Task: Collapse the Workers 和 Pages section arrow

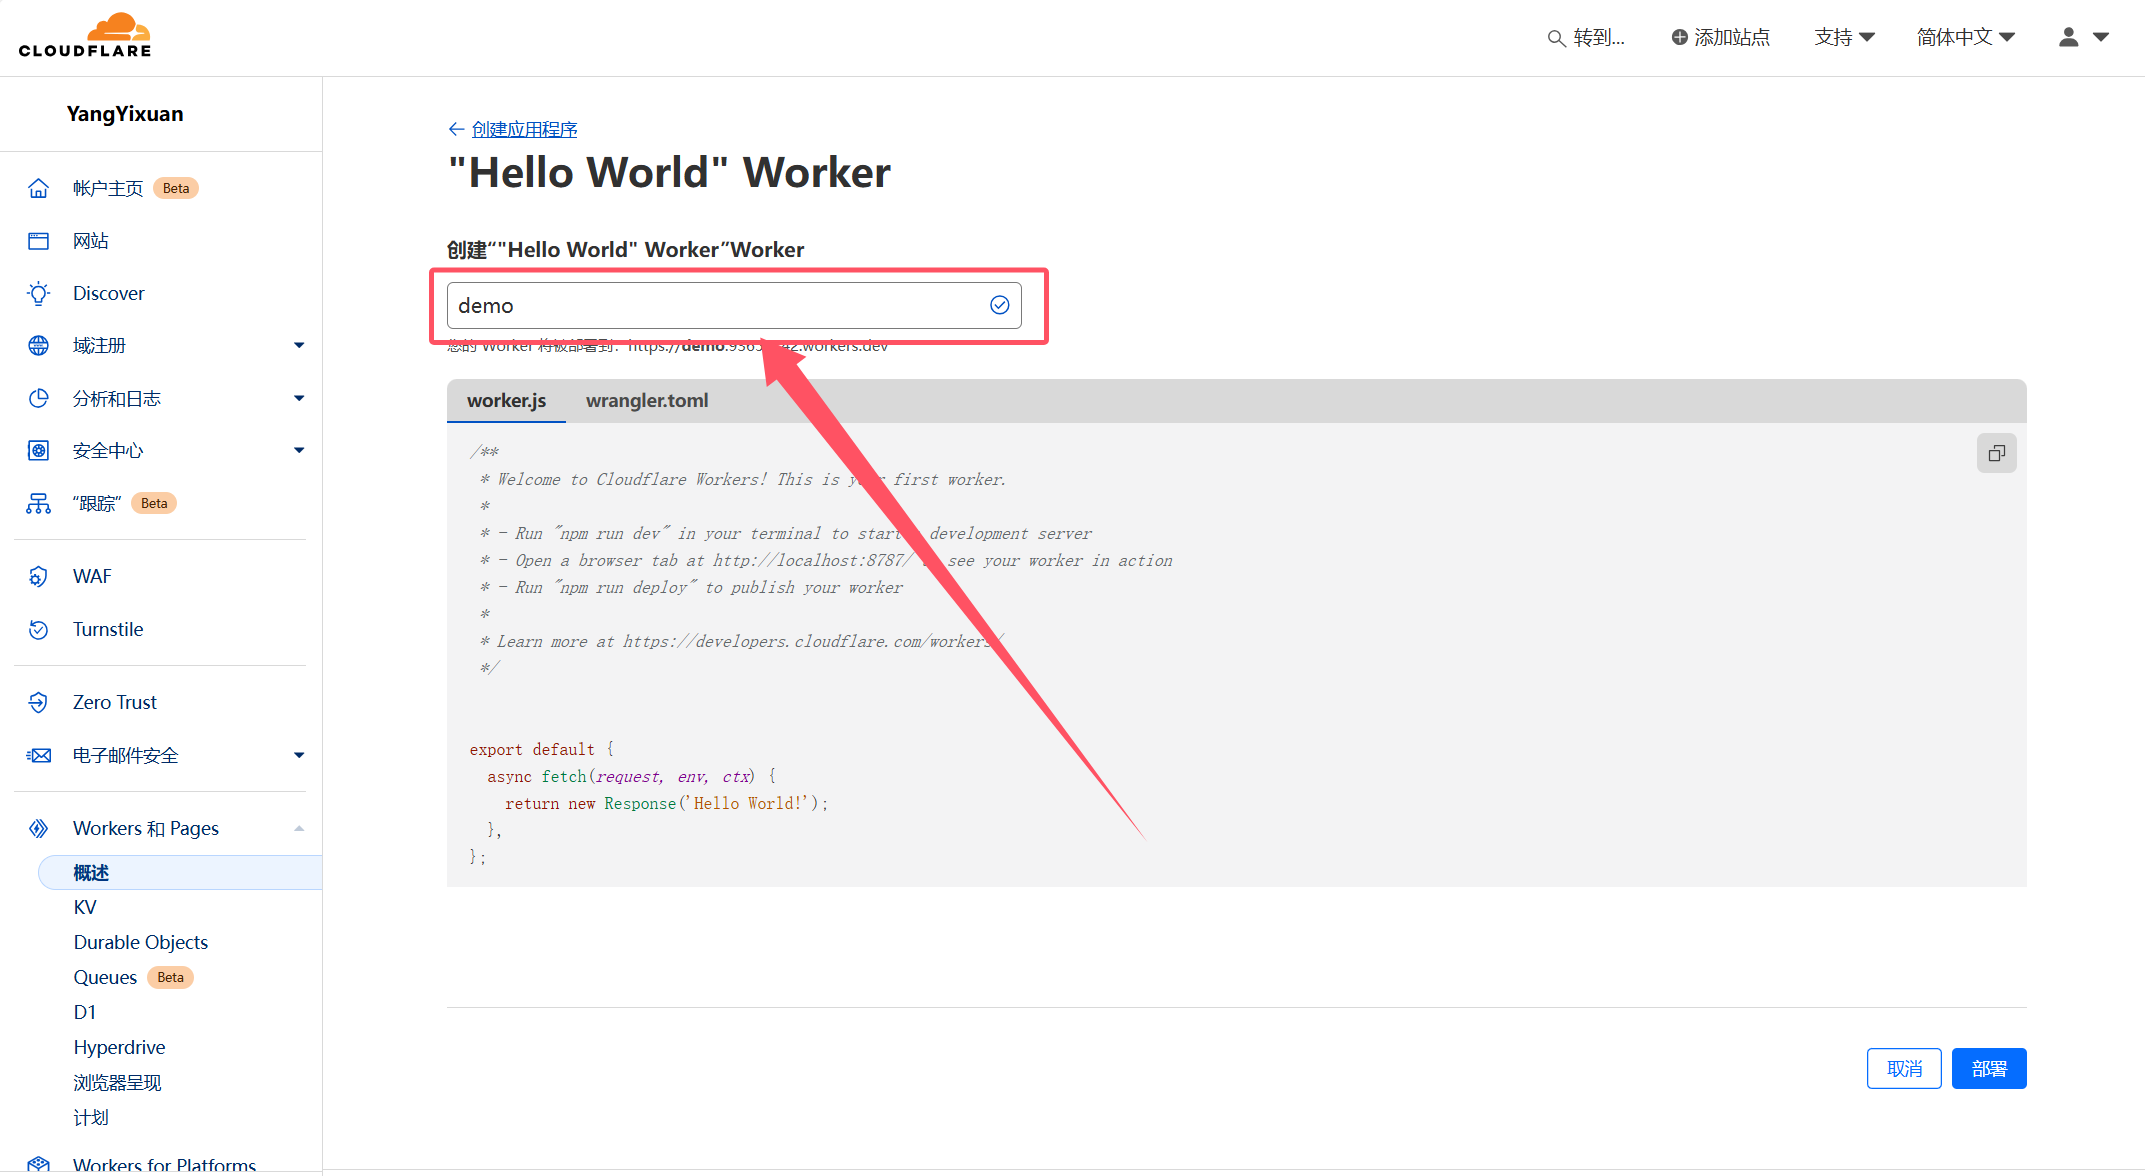Action: [x=298, y=828]
